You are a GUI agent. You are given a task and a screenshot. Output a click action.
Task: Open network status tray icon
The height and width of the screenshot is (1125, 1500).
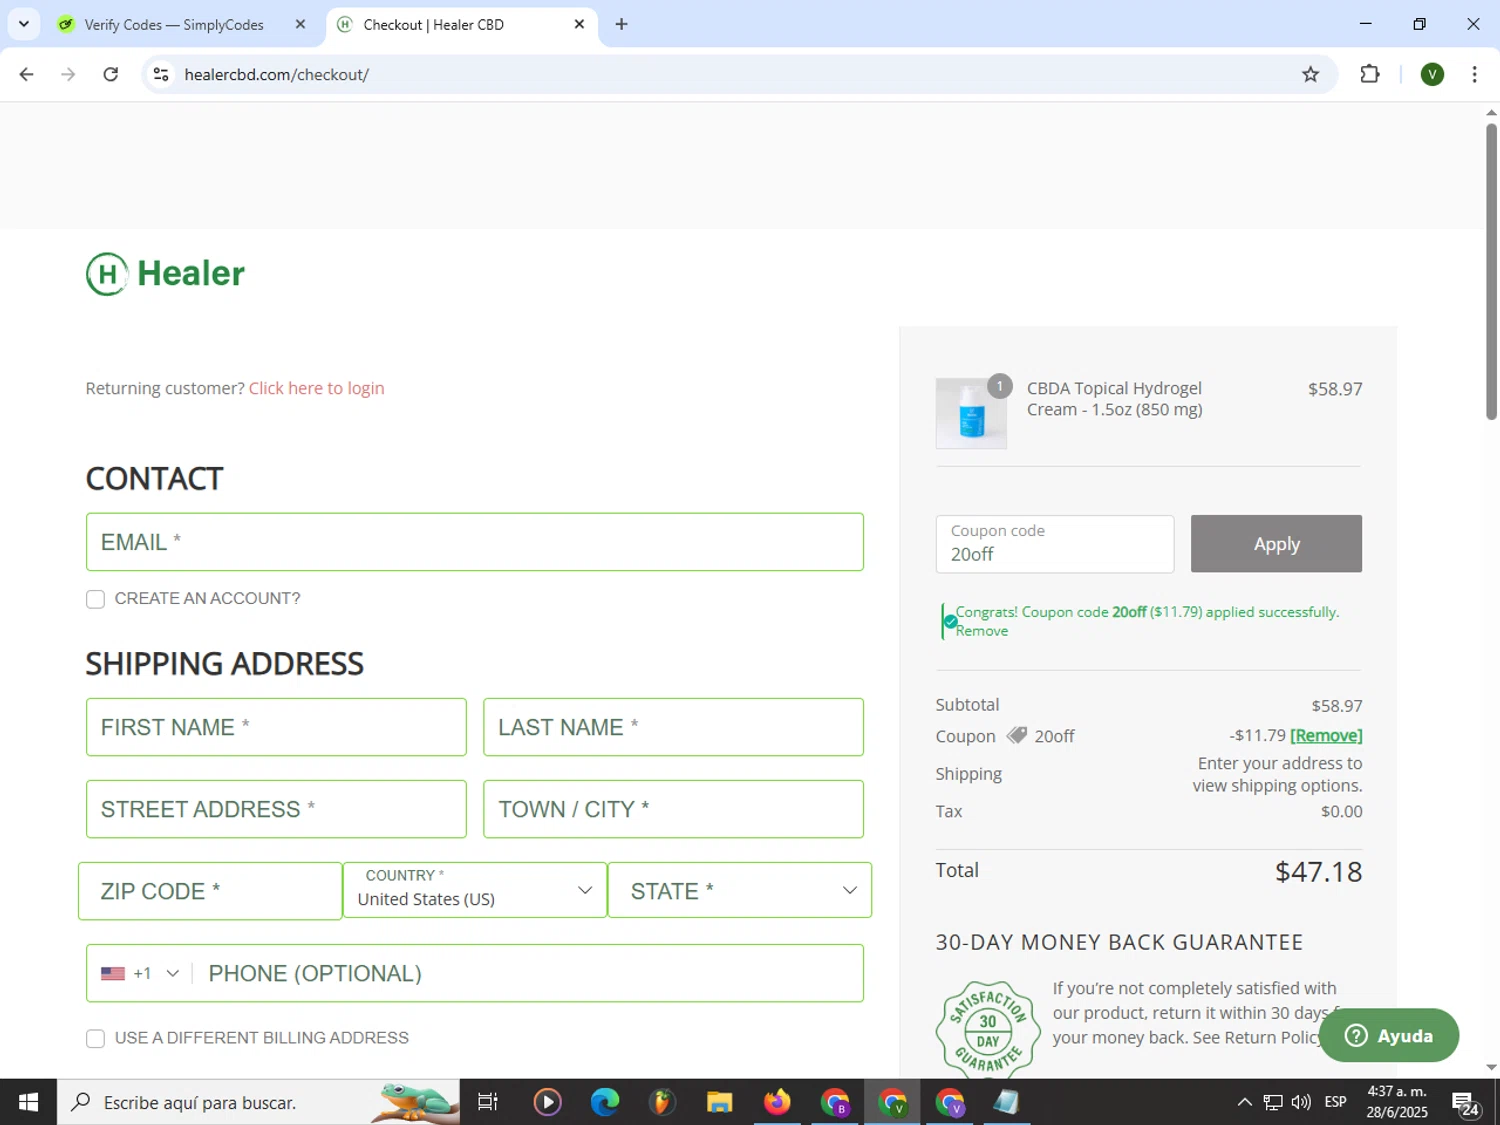click(1272, 1102)
